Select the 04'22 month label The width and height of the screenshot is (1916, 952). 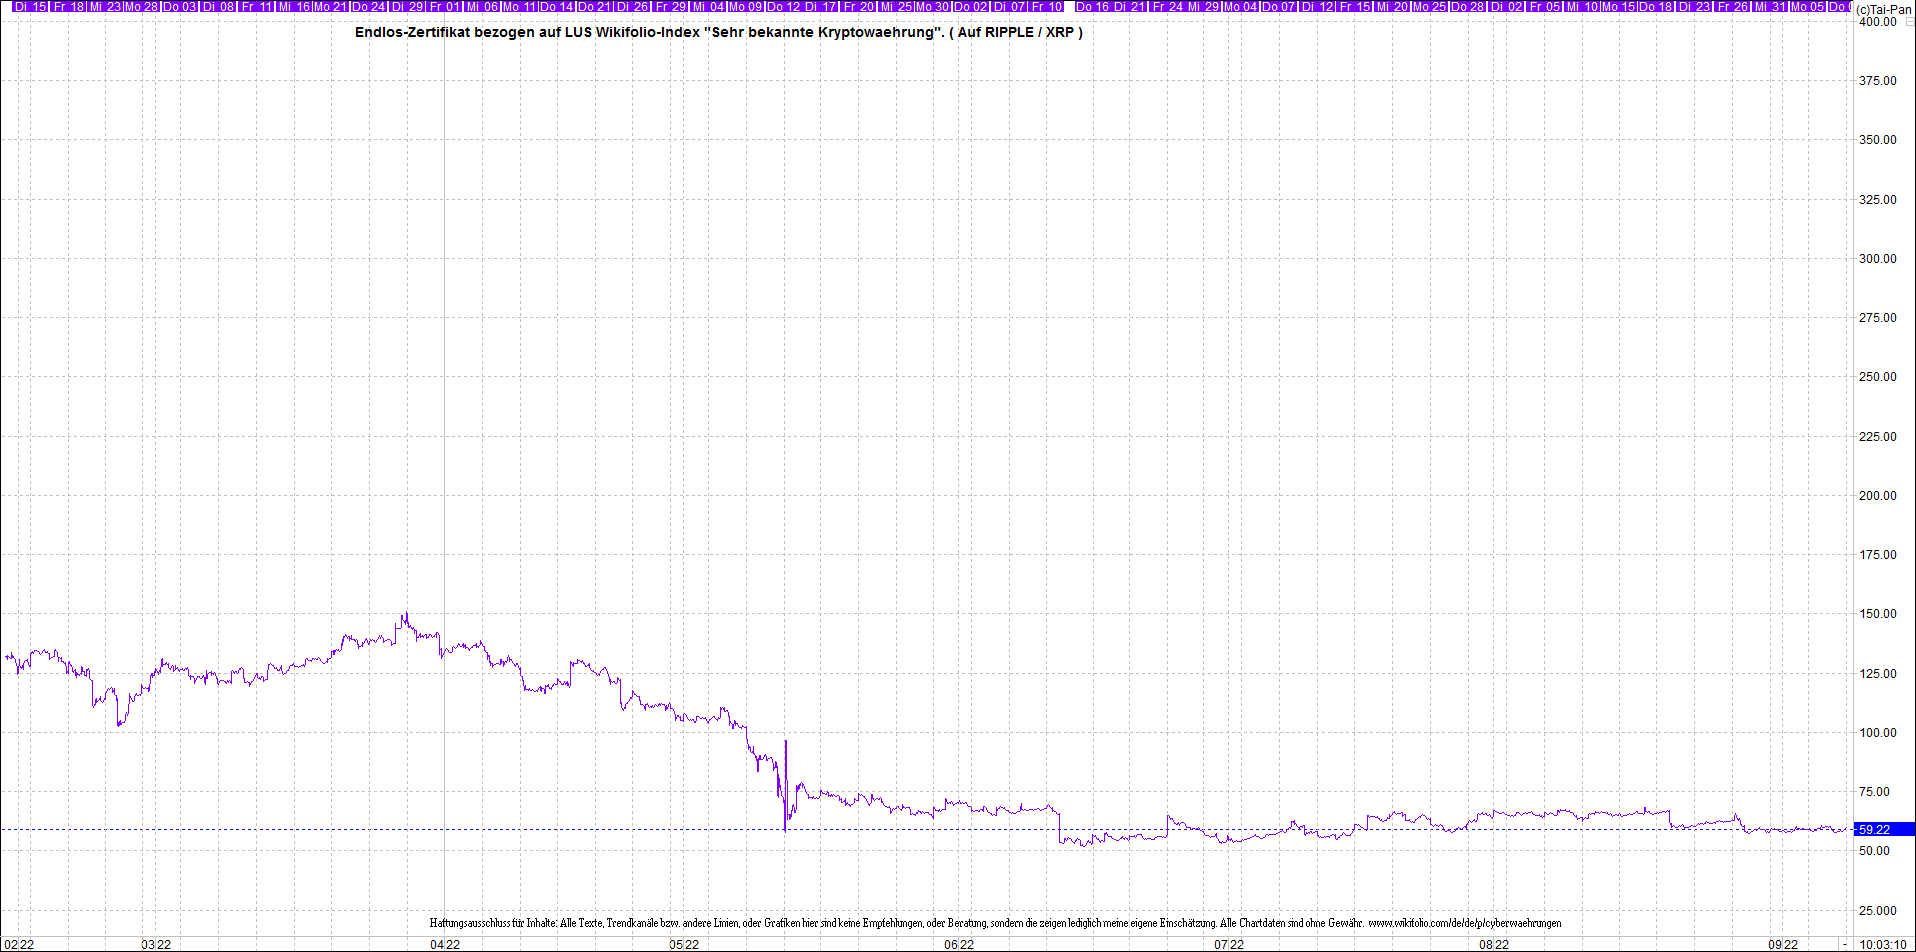(x=445, y=944)
